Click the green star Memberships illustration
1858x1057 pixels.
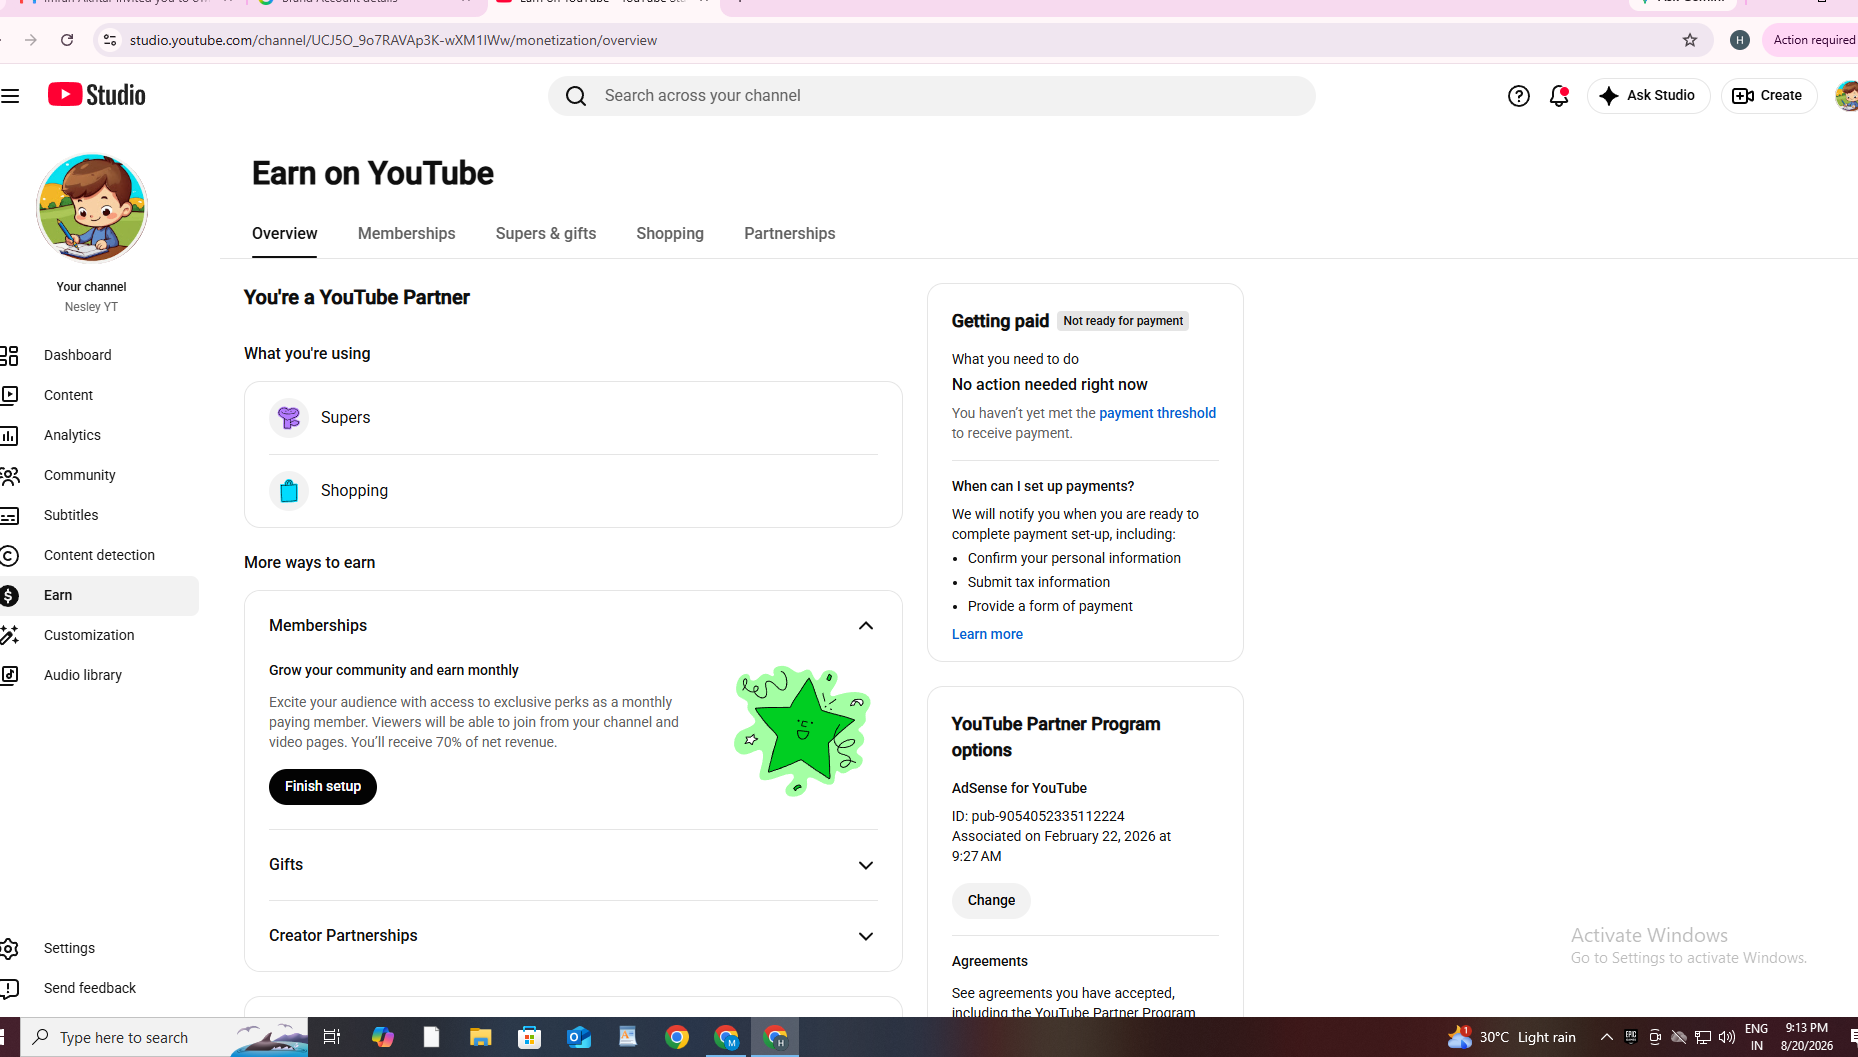coord(802,731)
